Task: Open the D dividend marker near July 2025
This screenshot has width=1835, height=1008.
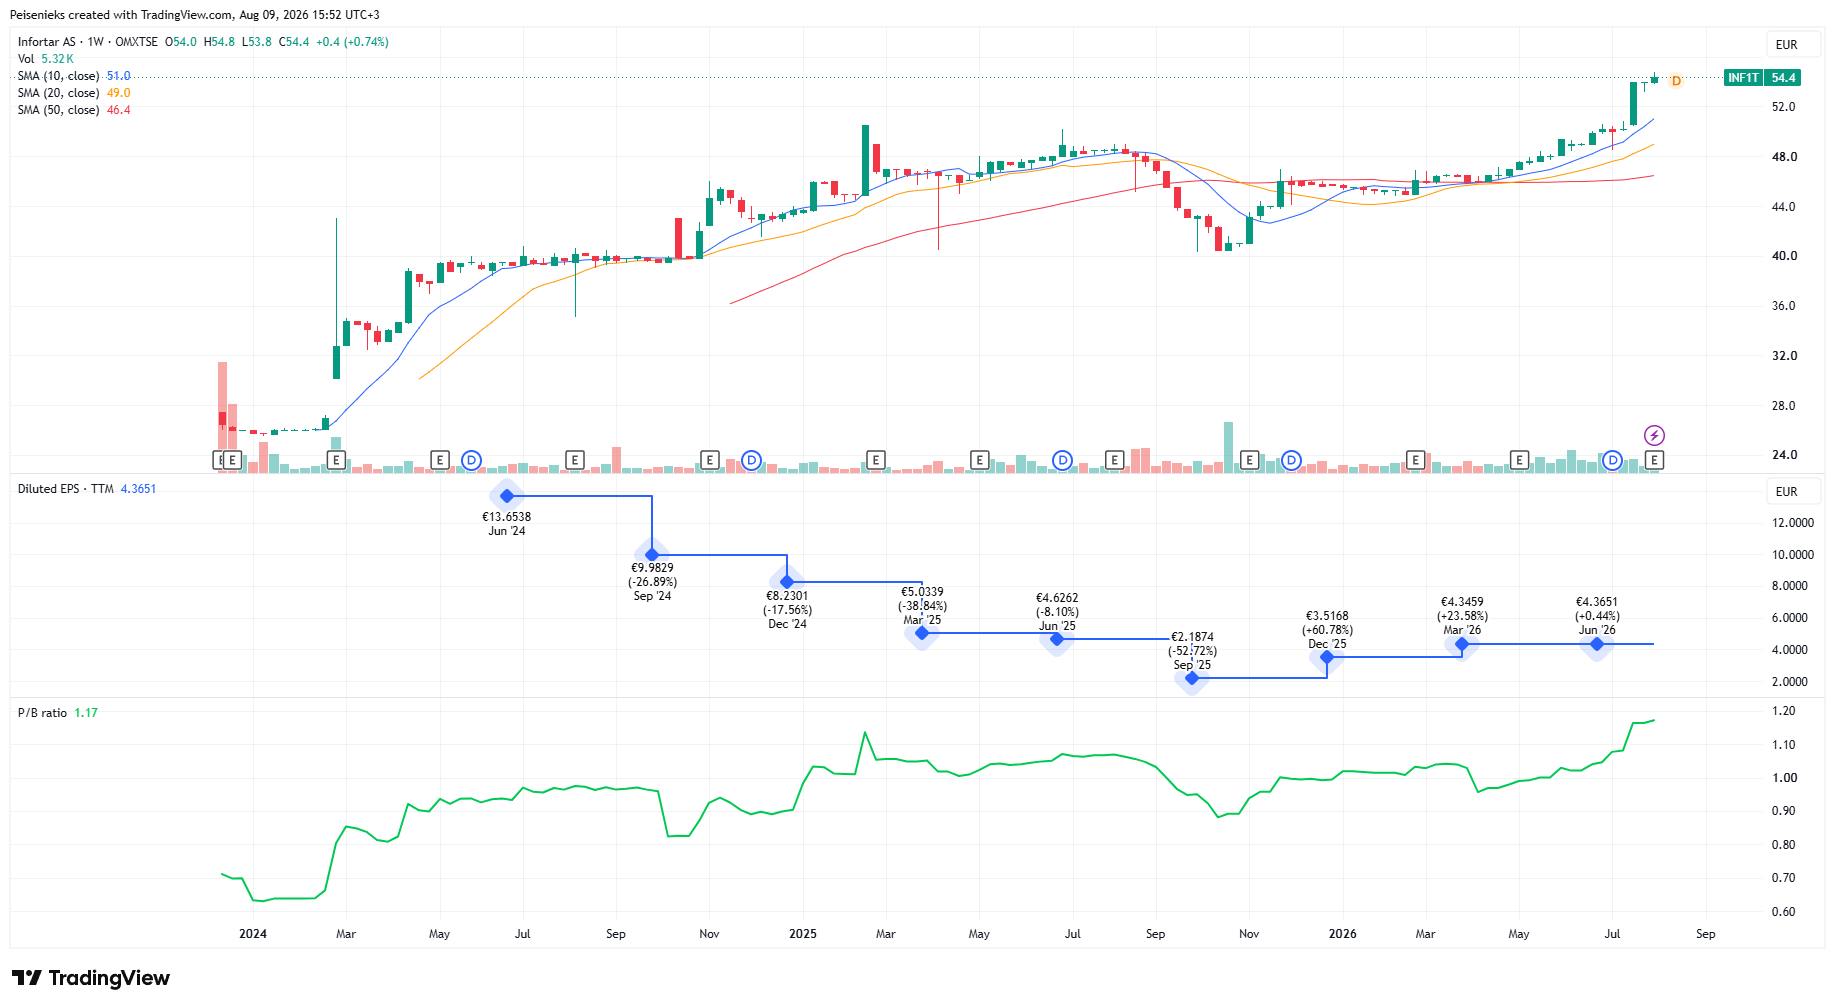Action: point(1063,460)
